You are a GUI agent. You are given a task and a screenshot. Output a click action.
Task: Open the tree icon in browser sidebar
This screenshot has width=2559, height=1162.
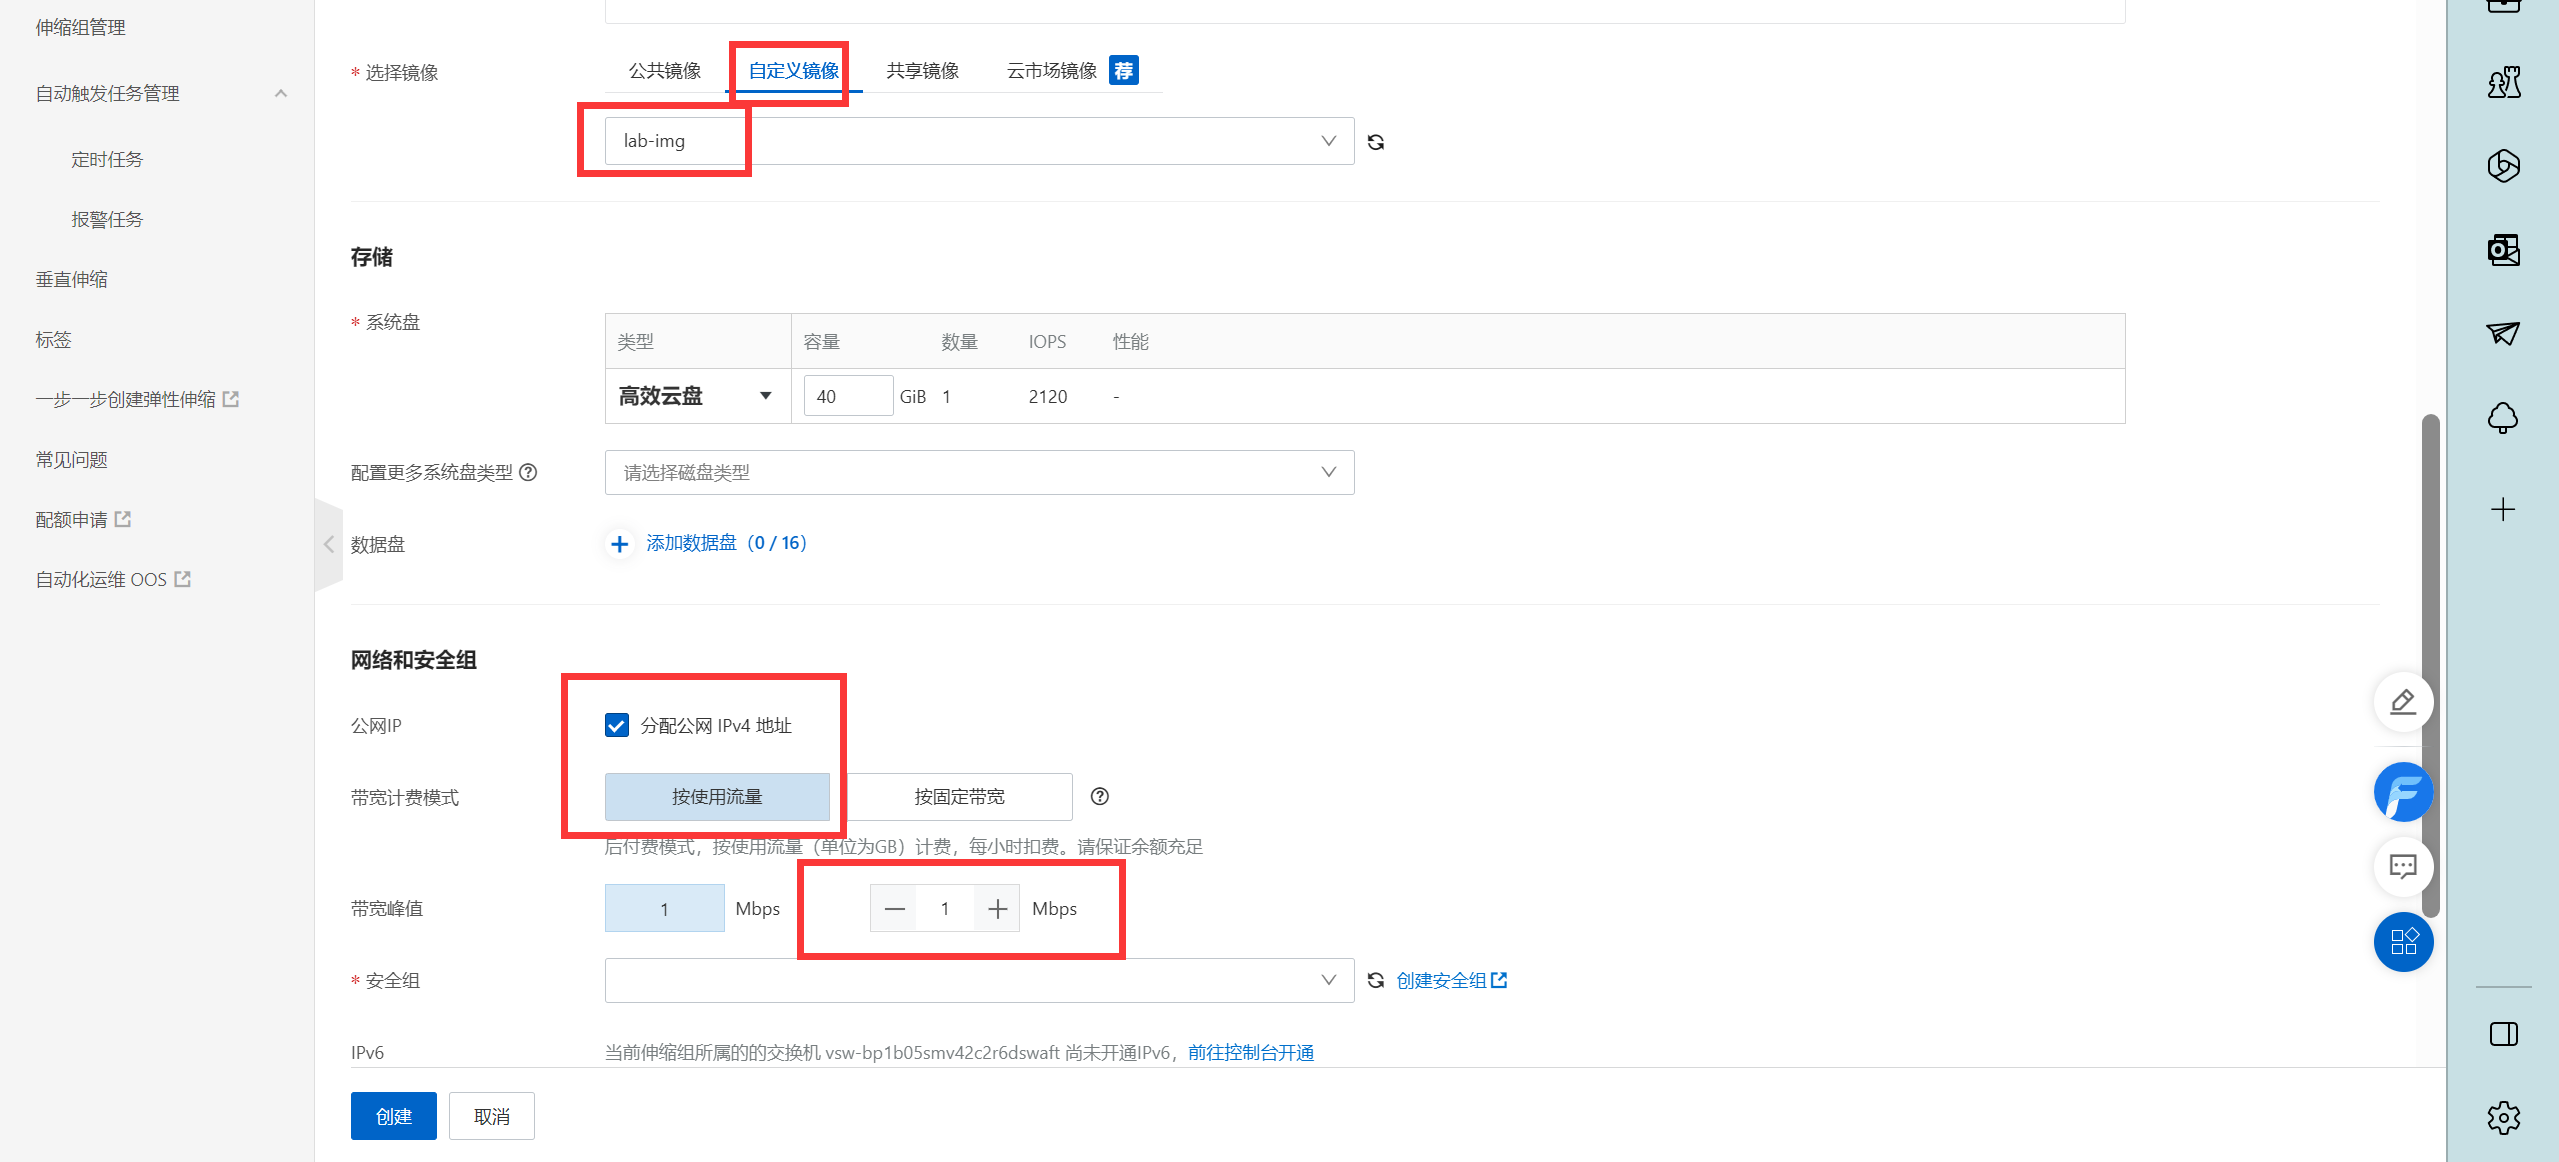point(2503,417)
